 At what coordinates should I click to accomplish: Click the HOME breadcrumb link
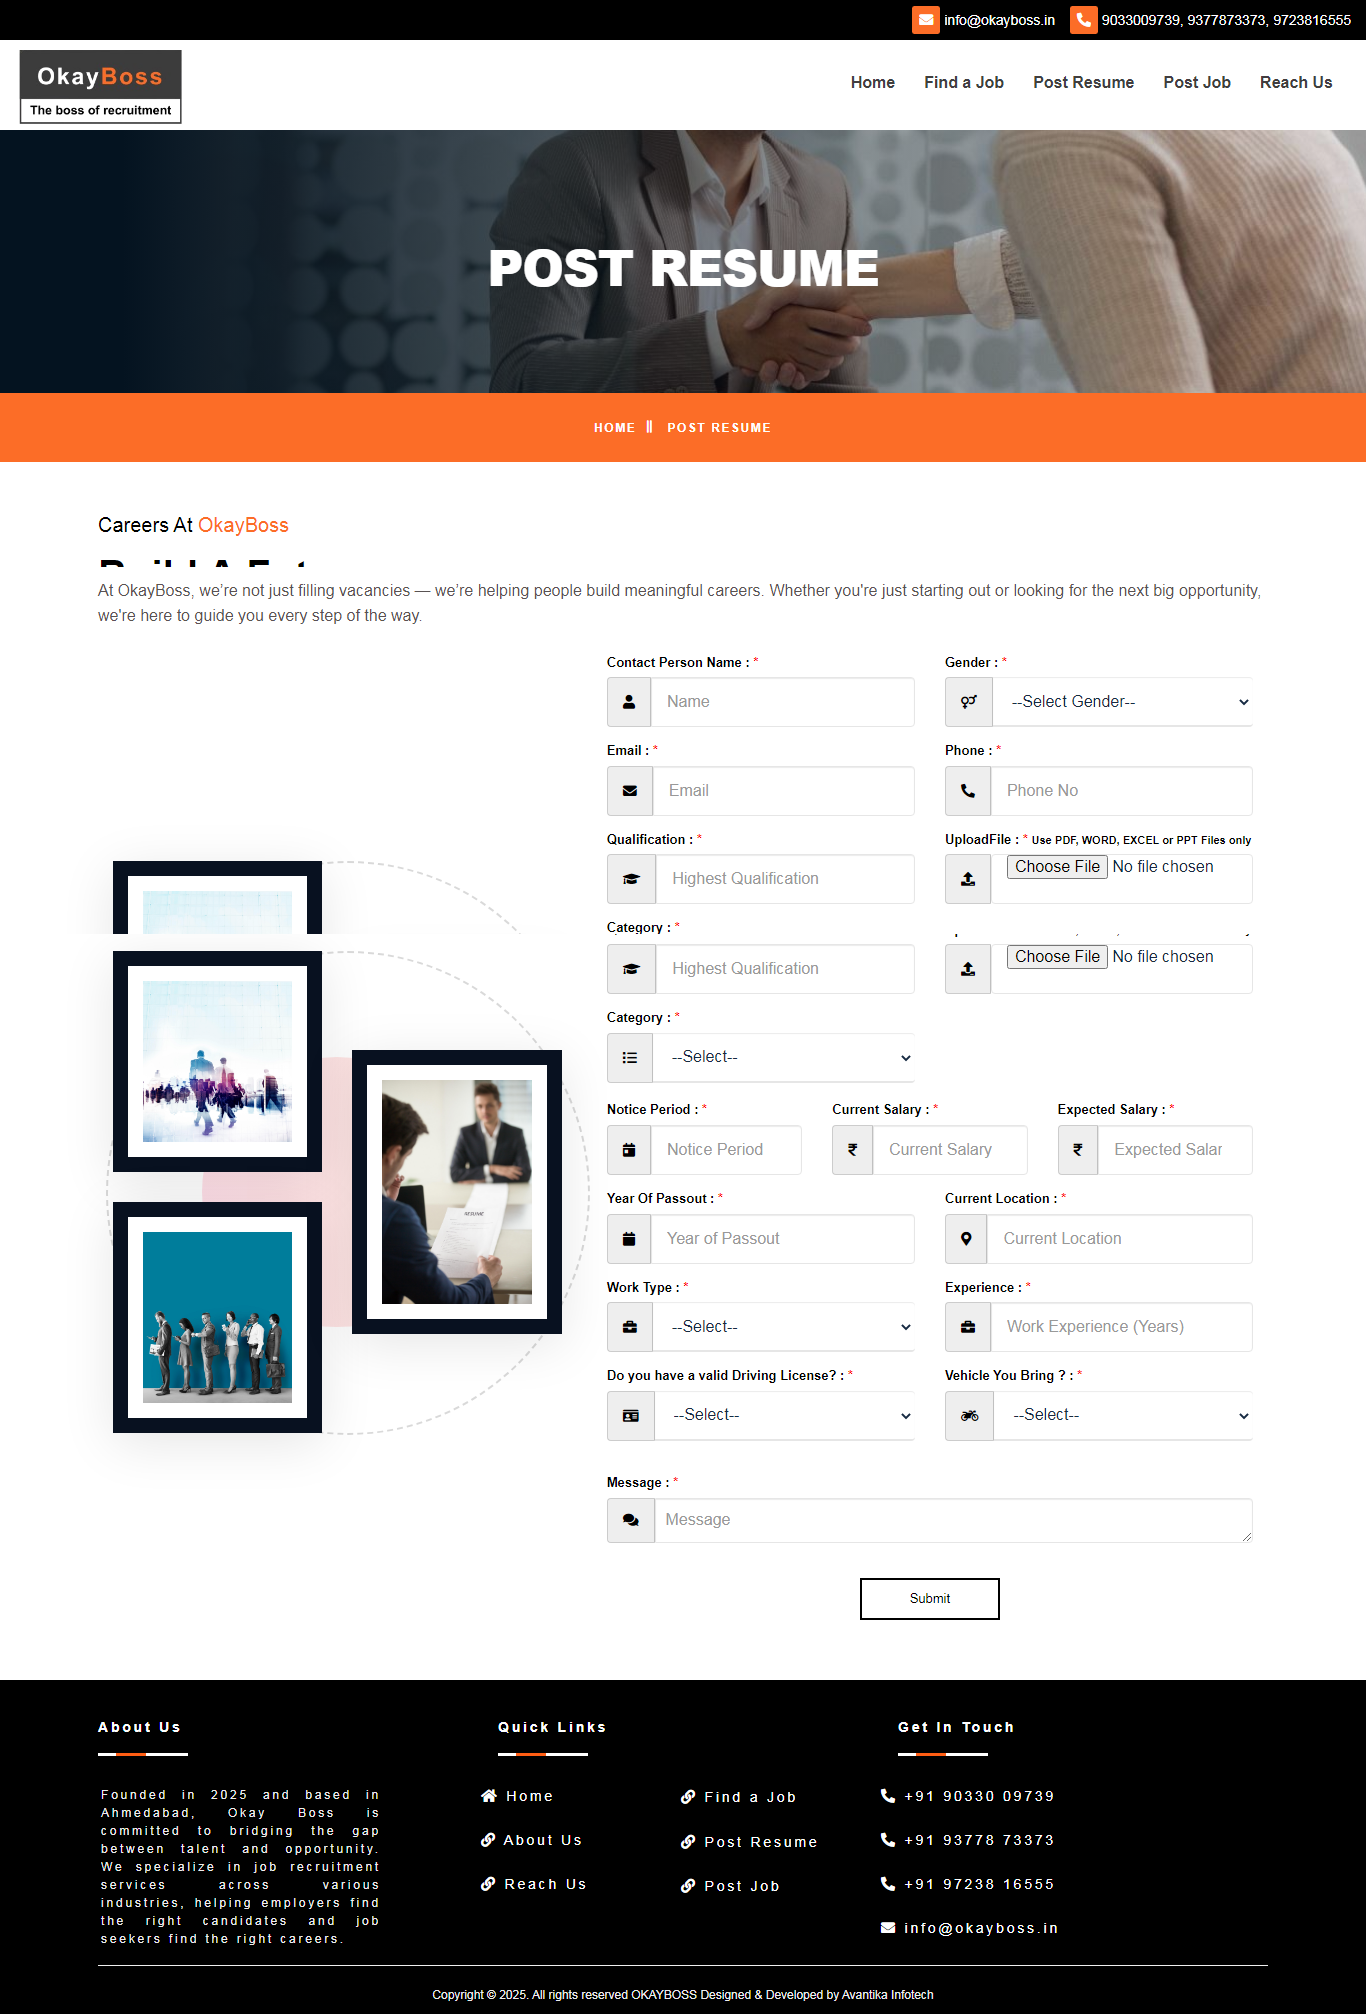(x=614, y=428)
